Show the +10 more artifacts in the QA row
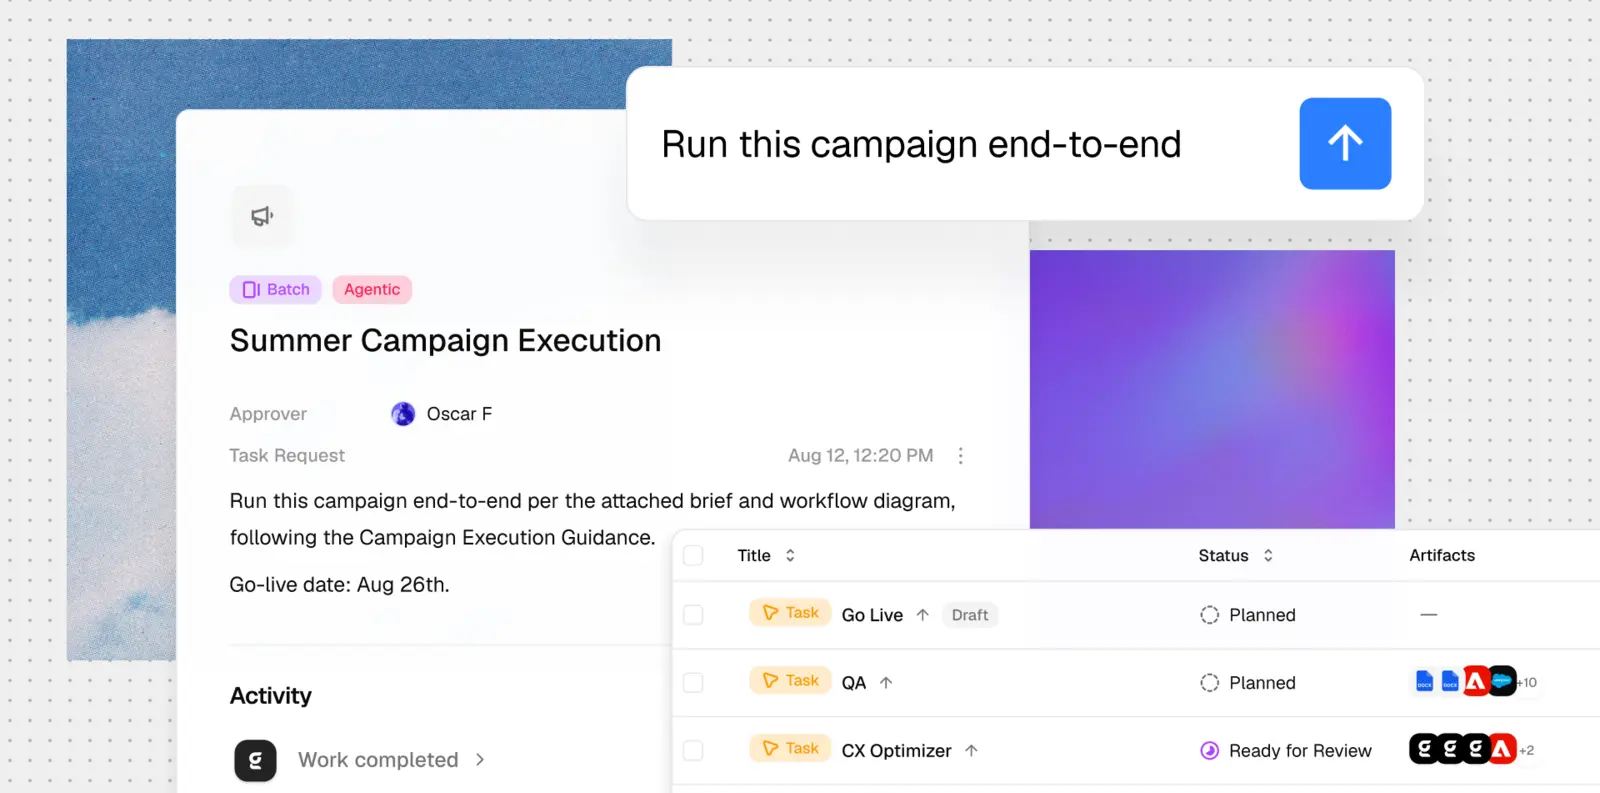This screenshot has width=1600, height=793. pos(1528,683)
